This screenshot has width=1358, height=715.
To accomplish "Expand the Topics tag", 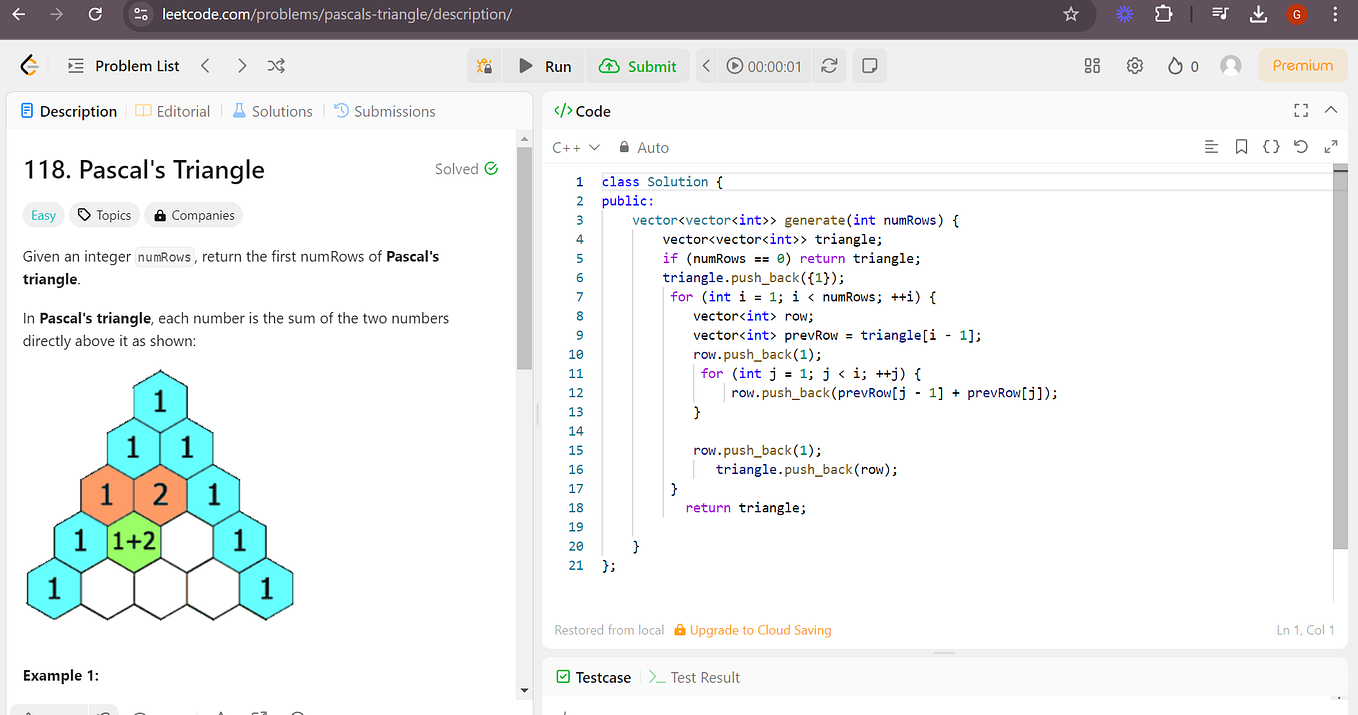I will (x=105, y=215).
